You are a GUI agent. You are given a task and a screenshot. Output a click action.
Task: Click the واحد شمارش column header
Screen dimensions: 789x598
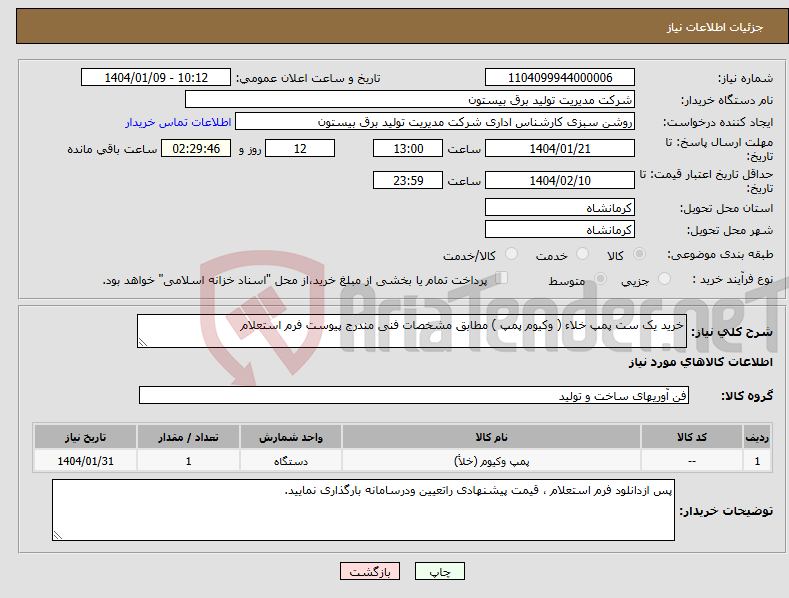click(291, 437)
